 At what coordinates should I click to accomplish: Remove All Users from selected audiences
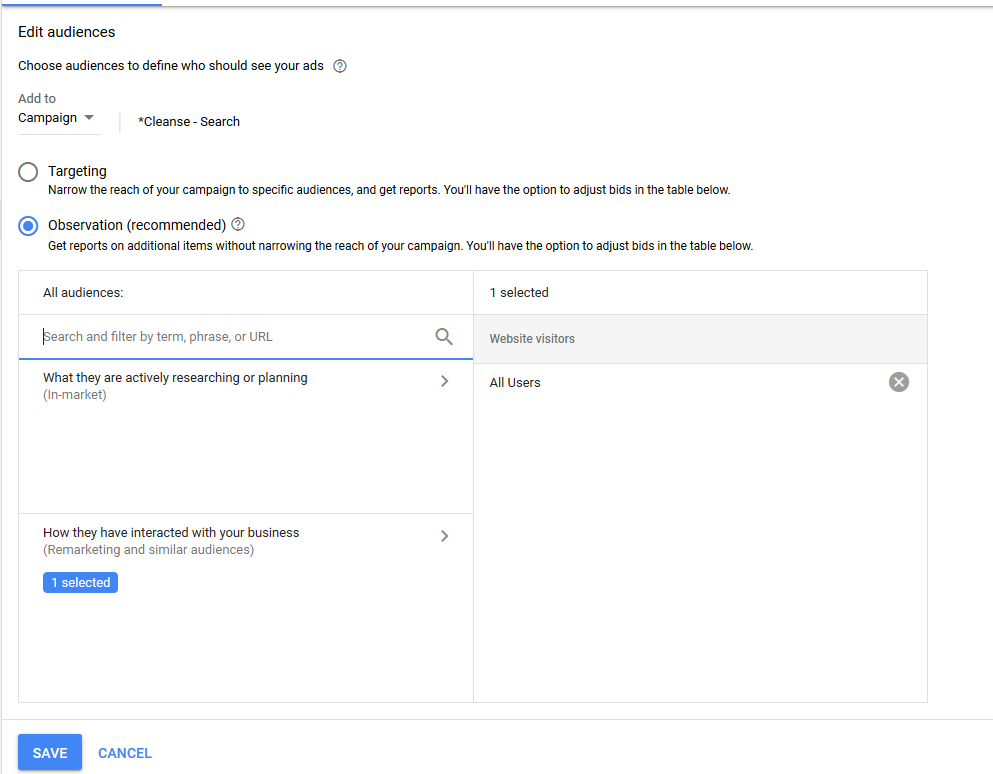899,382
